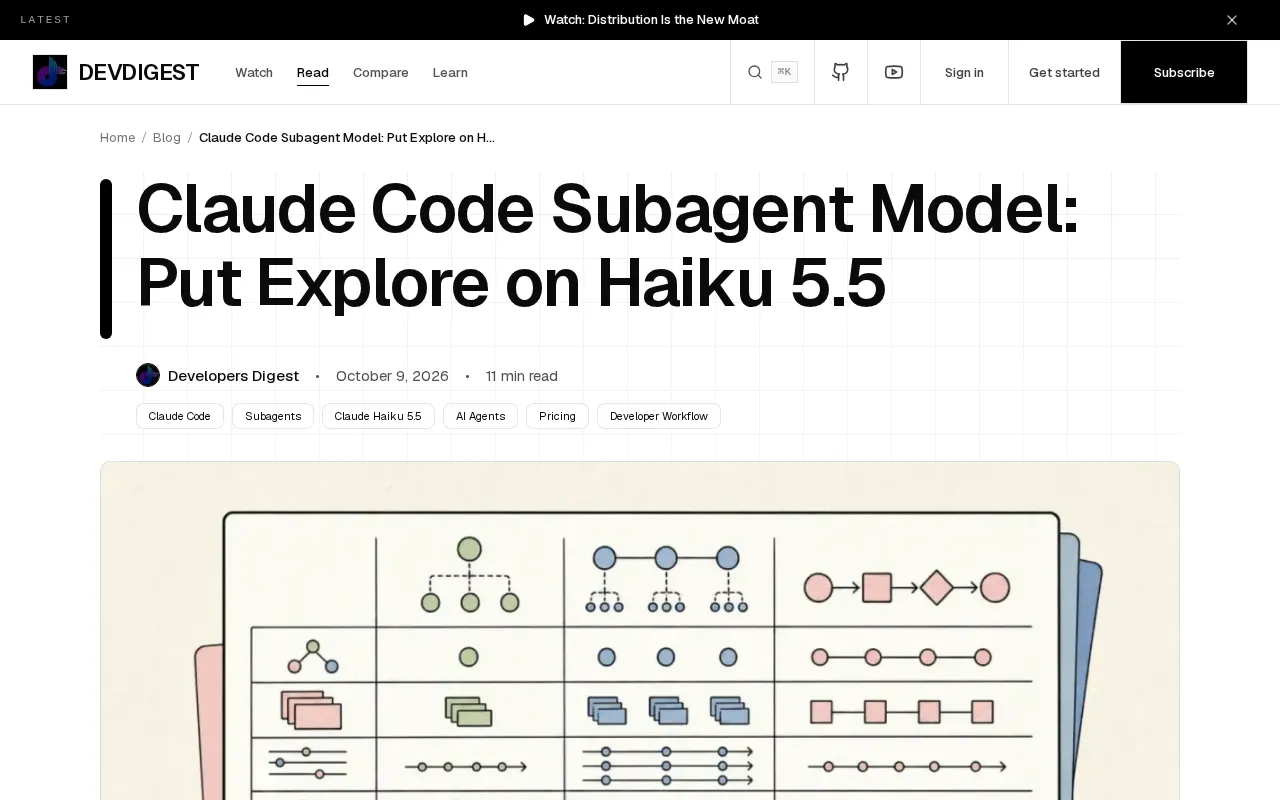Click the play icon in announcement banner
This screenshot has height=800, width=1280.
click(529, 20)
